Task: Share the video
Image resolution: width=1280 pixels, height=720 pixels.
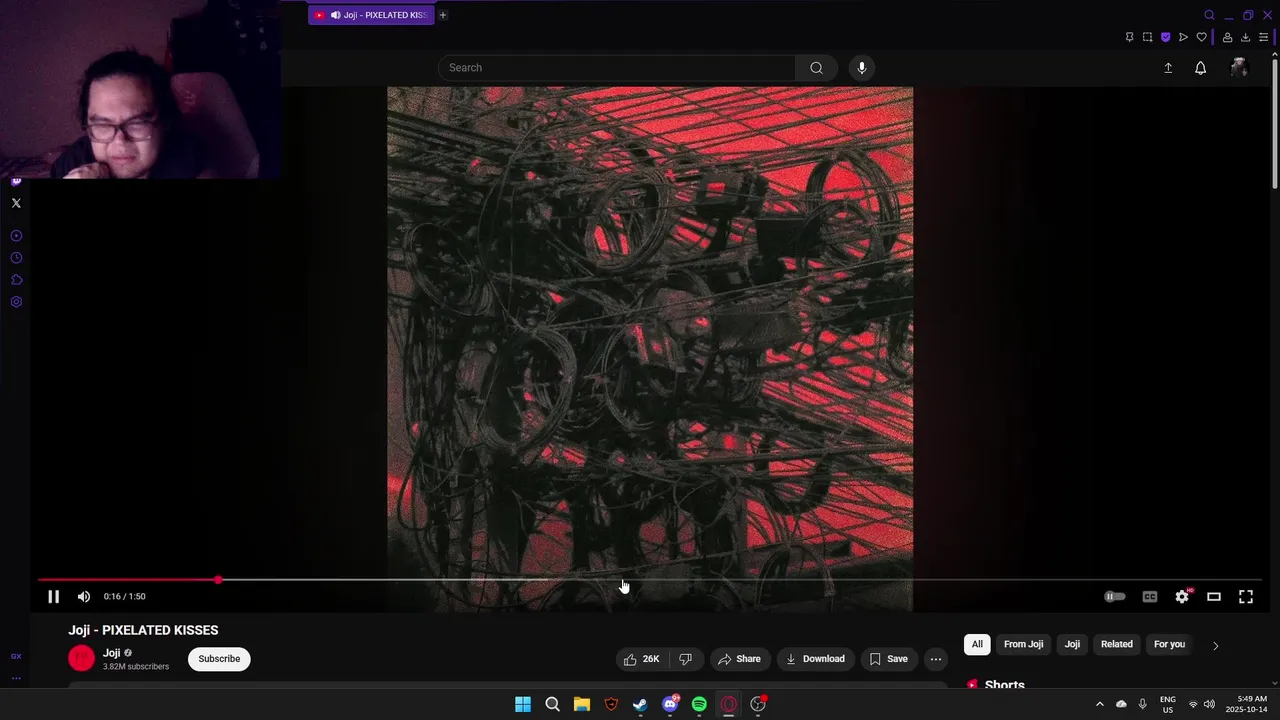Action: (740, 659)
